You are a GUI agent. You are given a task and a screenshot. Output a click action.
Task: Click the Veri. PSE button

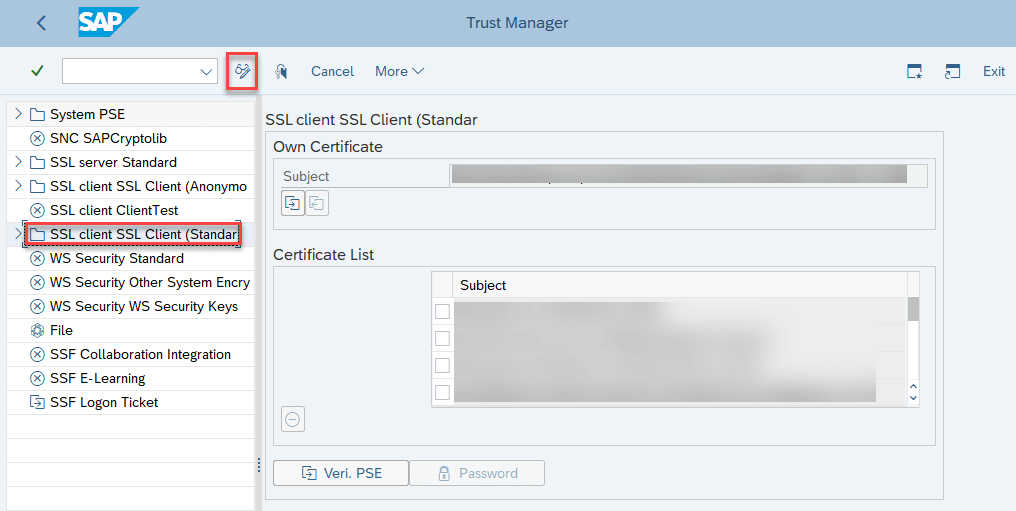point(341,473)
